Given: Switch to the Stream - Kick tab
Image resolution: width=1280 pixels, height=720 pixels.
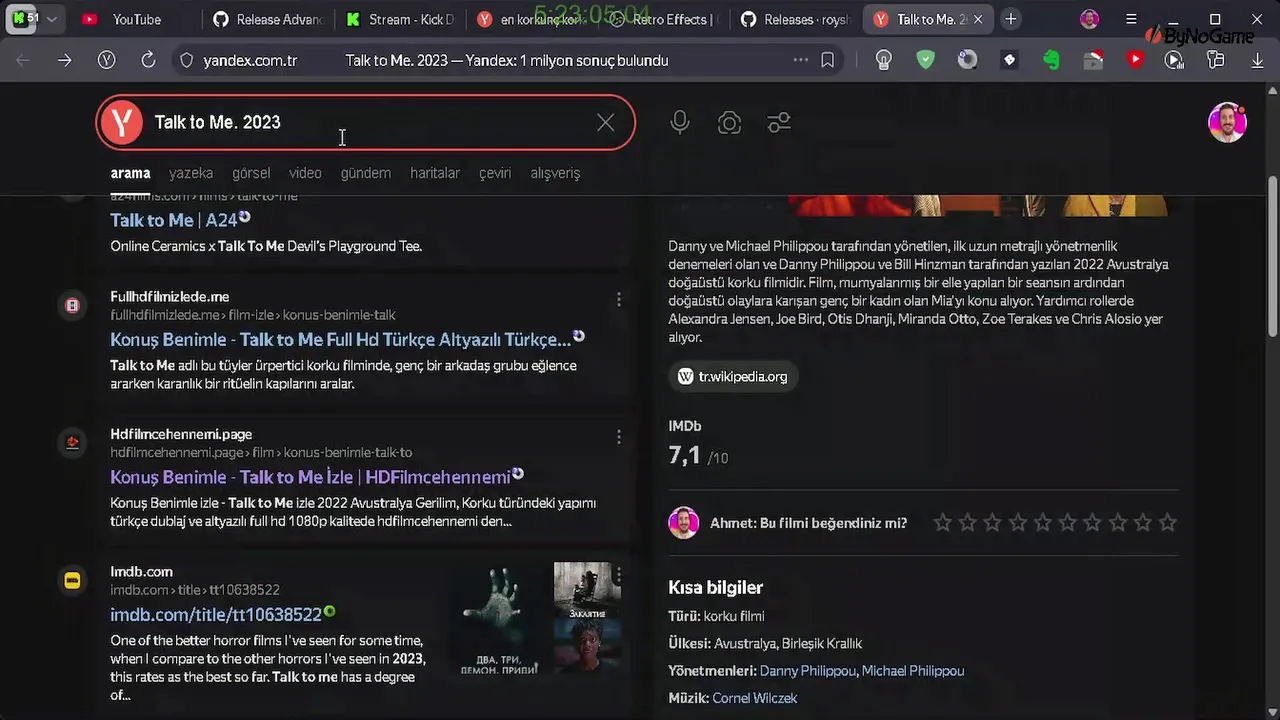Looking at the screenshot, I should coord(400,20).
